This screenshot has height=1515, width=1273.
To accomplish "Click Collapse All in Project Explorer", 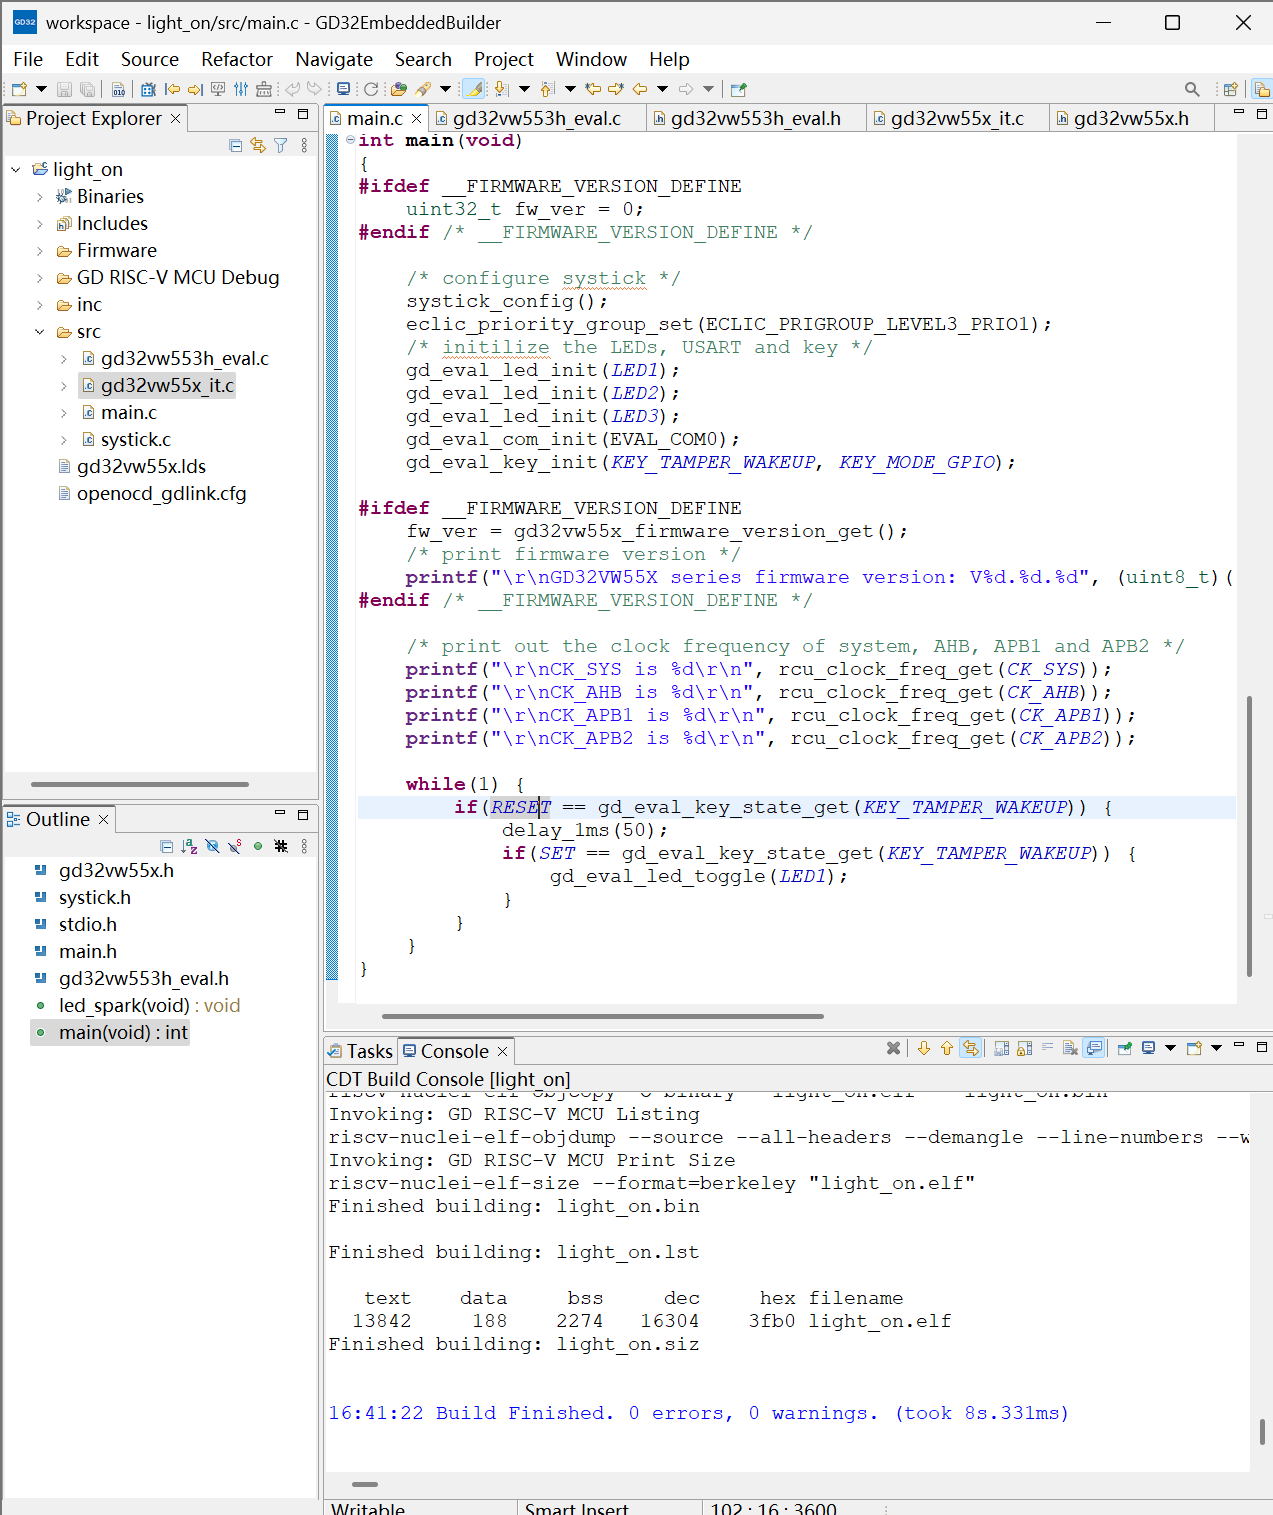I will pyautogui.click(x=236, y=146).
